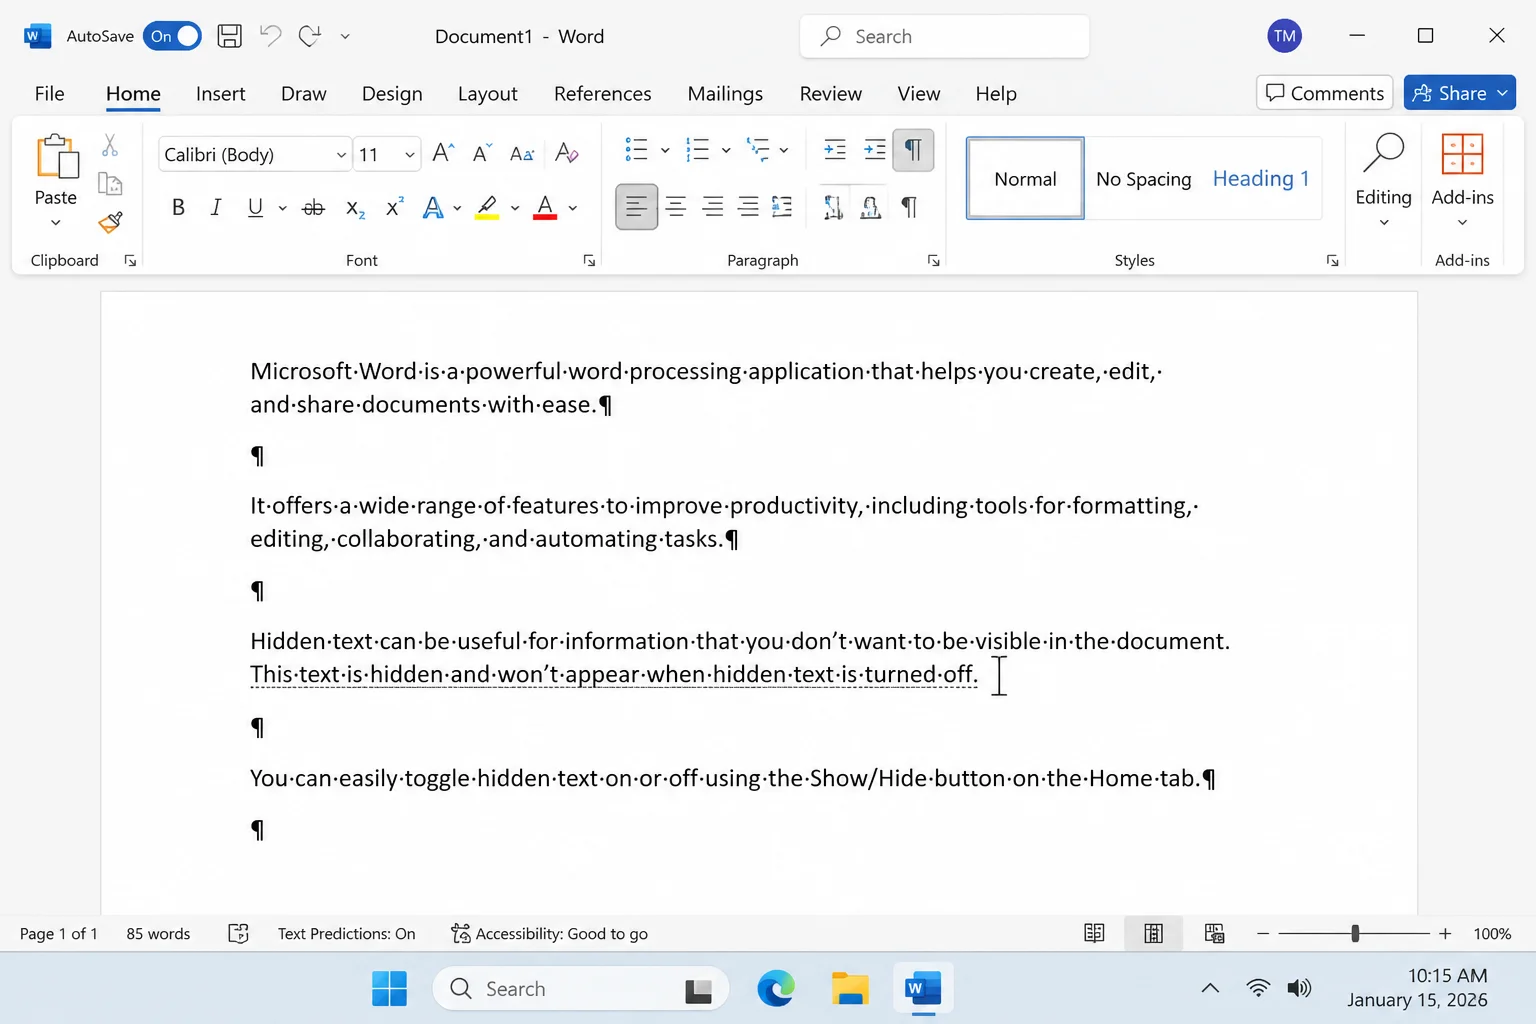
Task: Toggle align left button
Action: (x=636, y=207)
